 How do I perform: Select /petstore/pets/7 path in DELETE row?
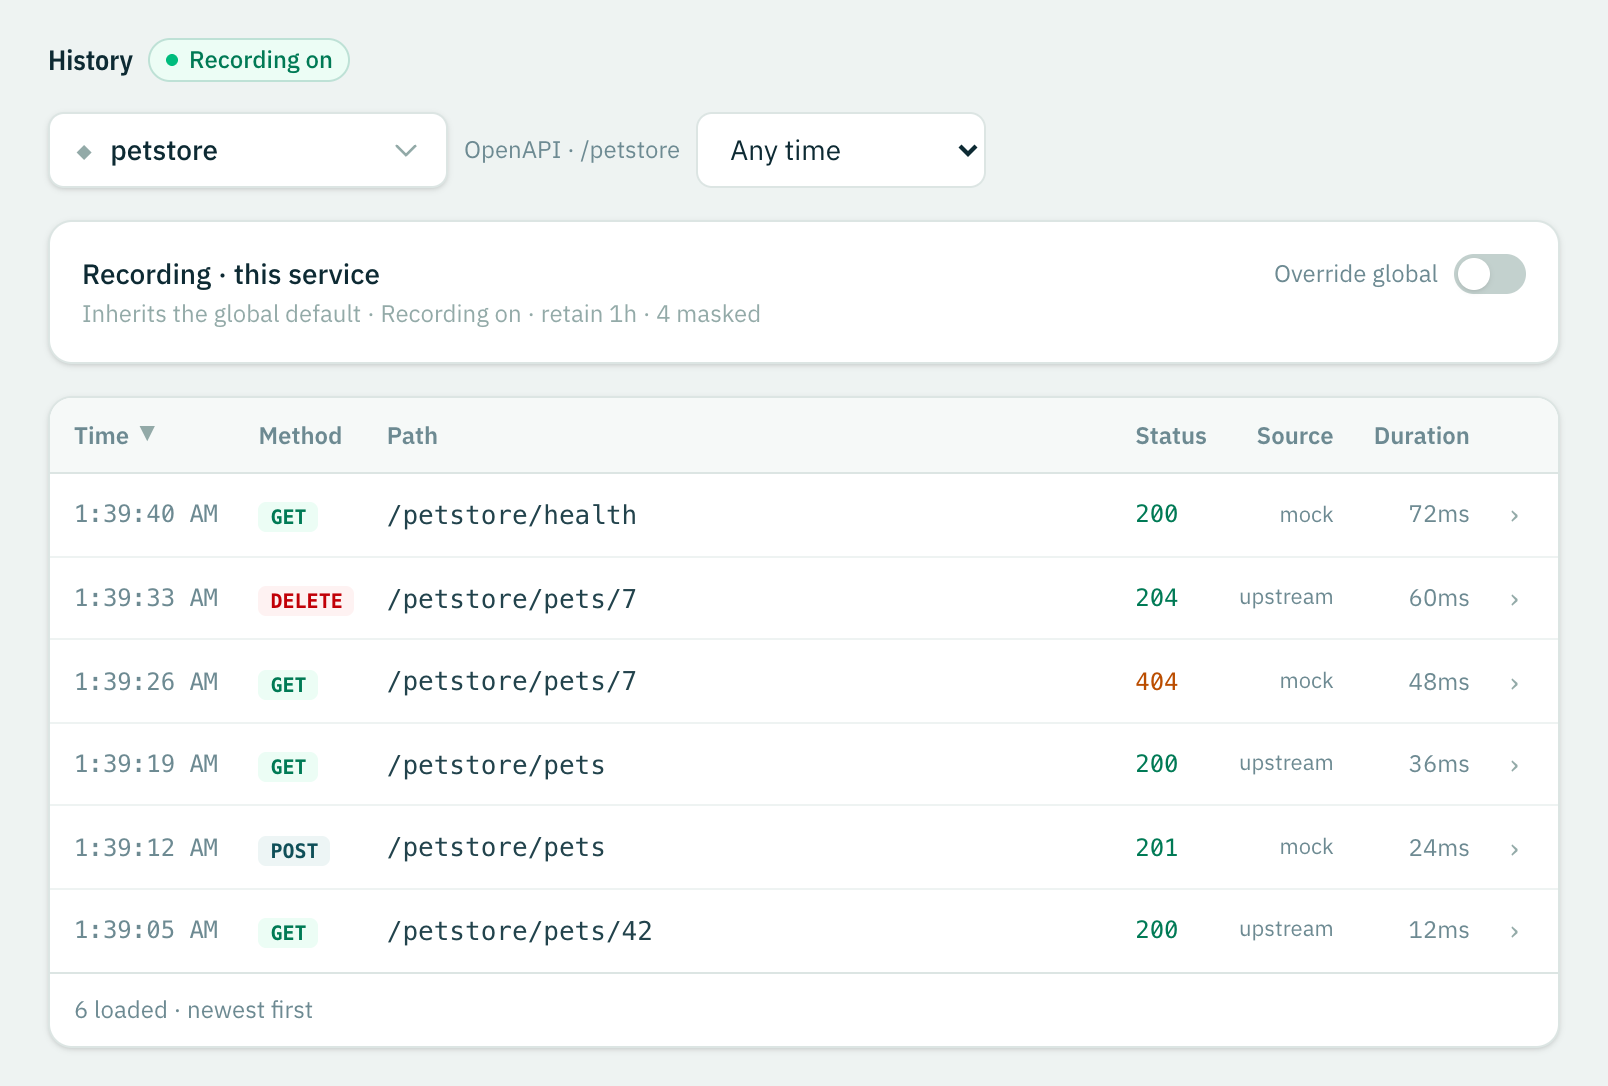512,599
